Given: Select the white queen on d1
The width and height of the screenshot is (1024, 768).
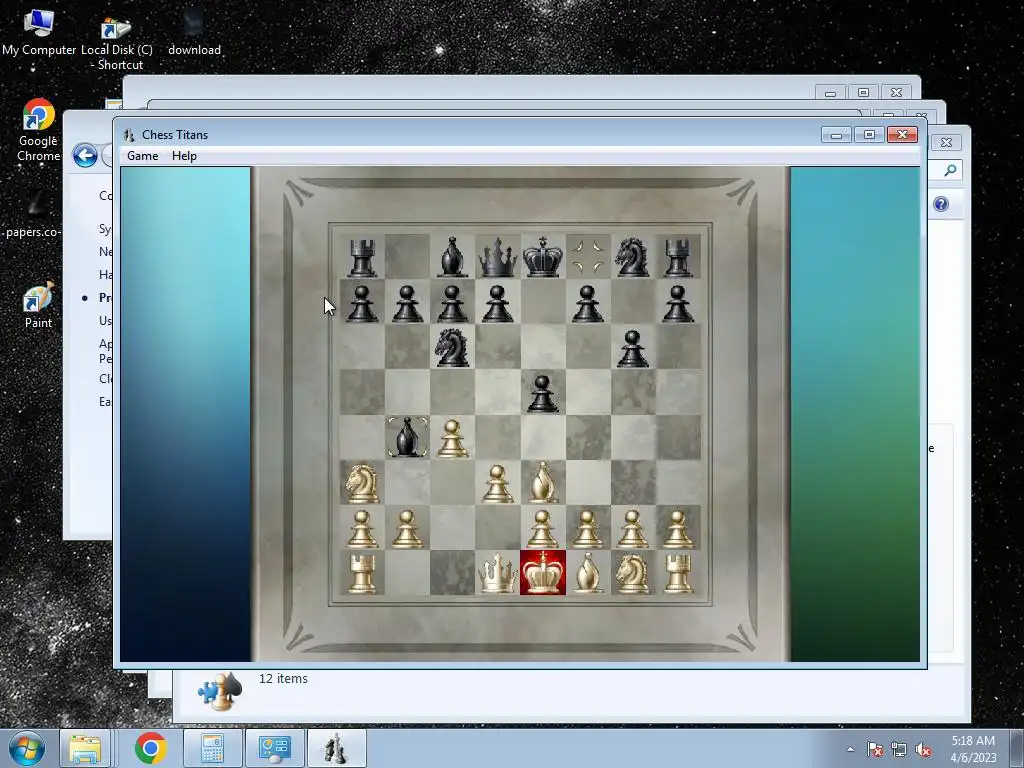Looking at the screenshot, I should (498, 573).
